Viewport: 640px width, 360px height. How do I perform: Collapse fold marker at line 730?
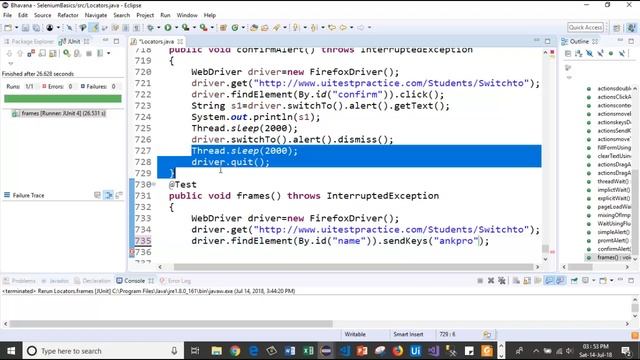[x=154, y=184]
